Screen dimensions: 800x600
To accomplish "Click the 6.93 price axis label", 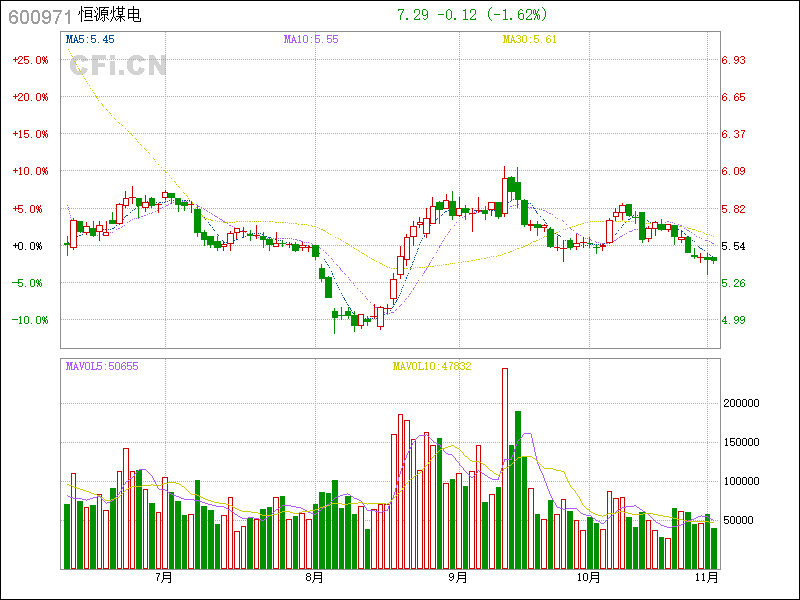I will point(733,60).
